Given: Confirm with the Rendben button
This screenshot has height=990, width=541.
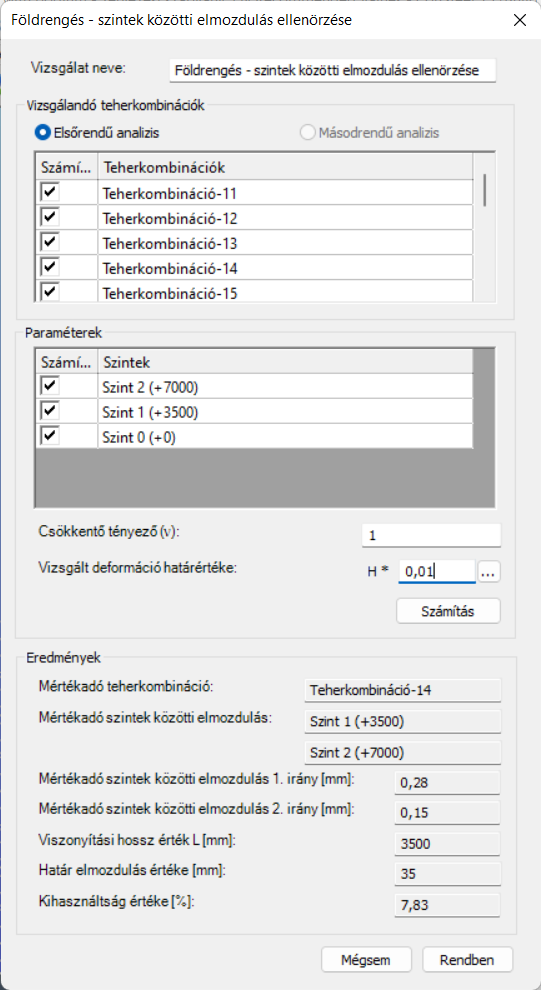Looking at the screenshot, I should (x=467, y=960).
